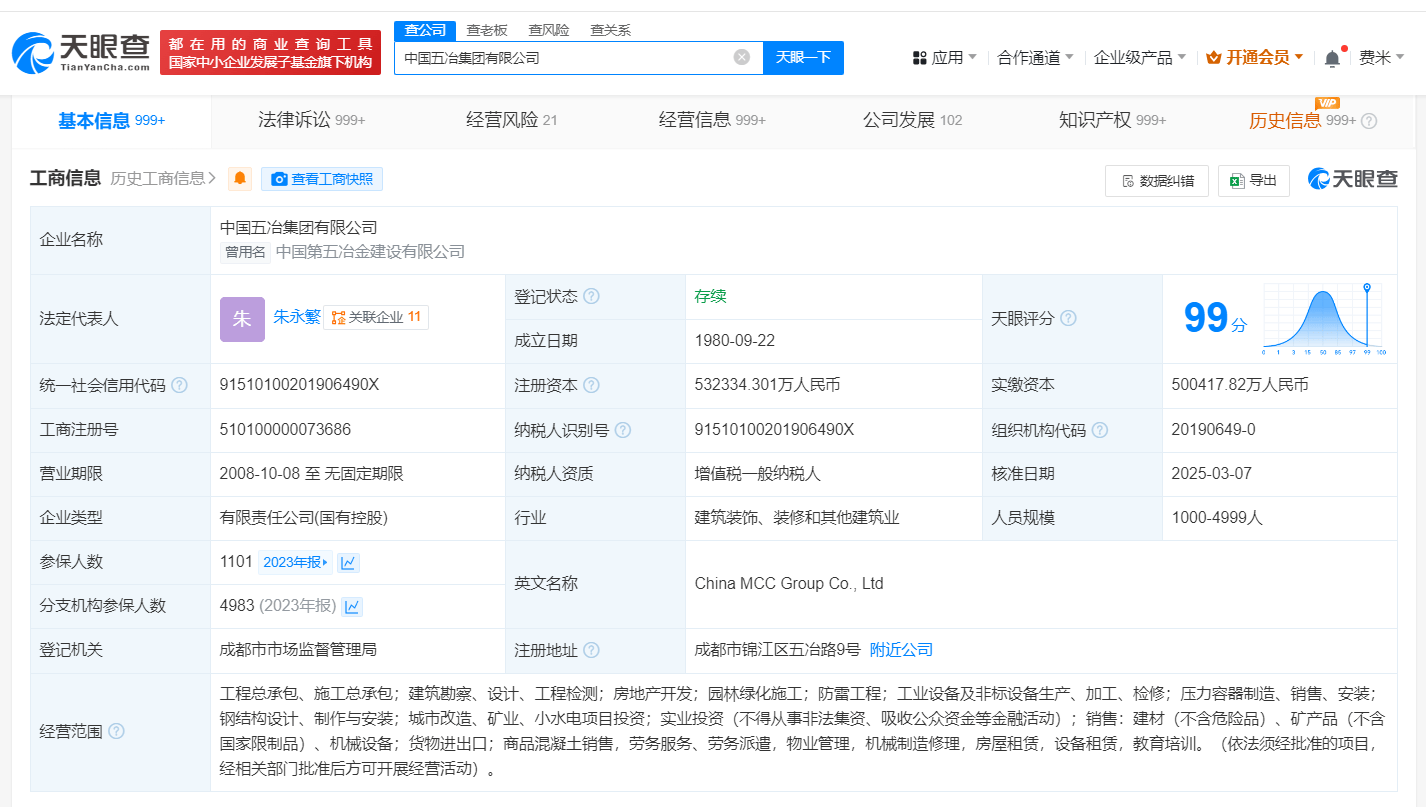Click the help icon next to 纳税人识别号
The height and width of the screenshot is (807, 1426).
[623, 430]
